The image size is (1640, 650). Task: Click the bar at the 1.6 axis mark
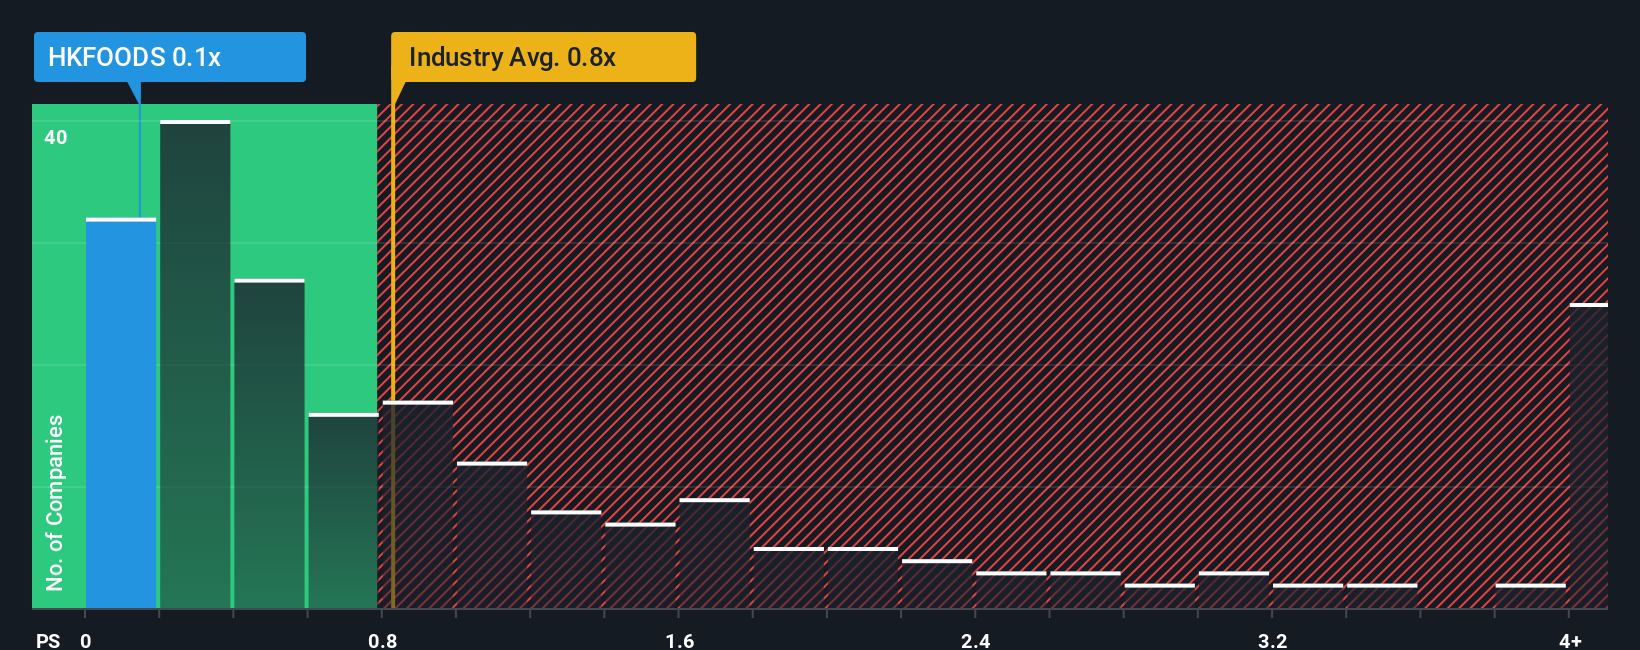click(x=714, y=553)
